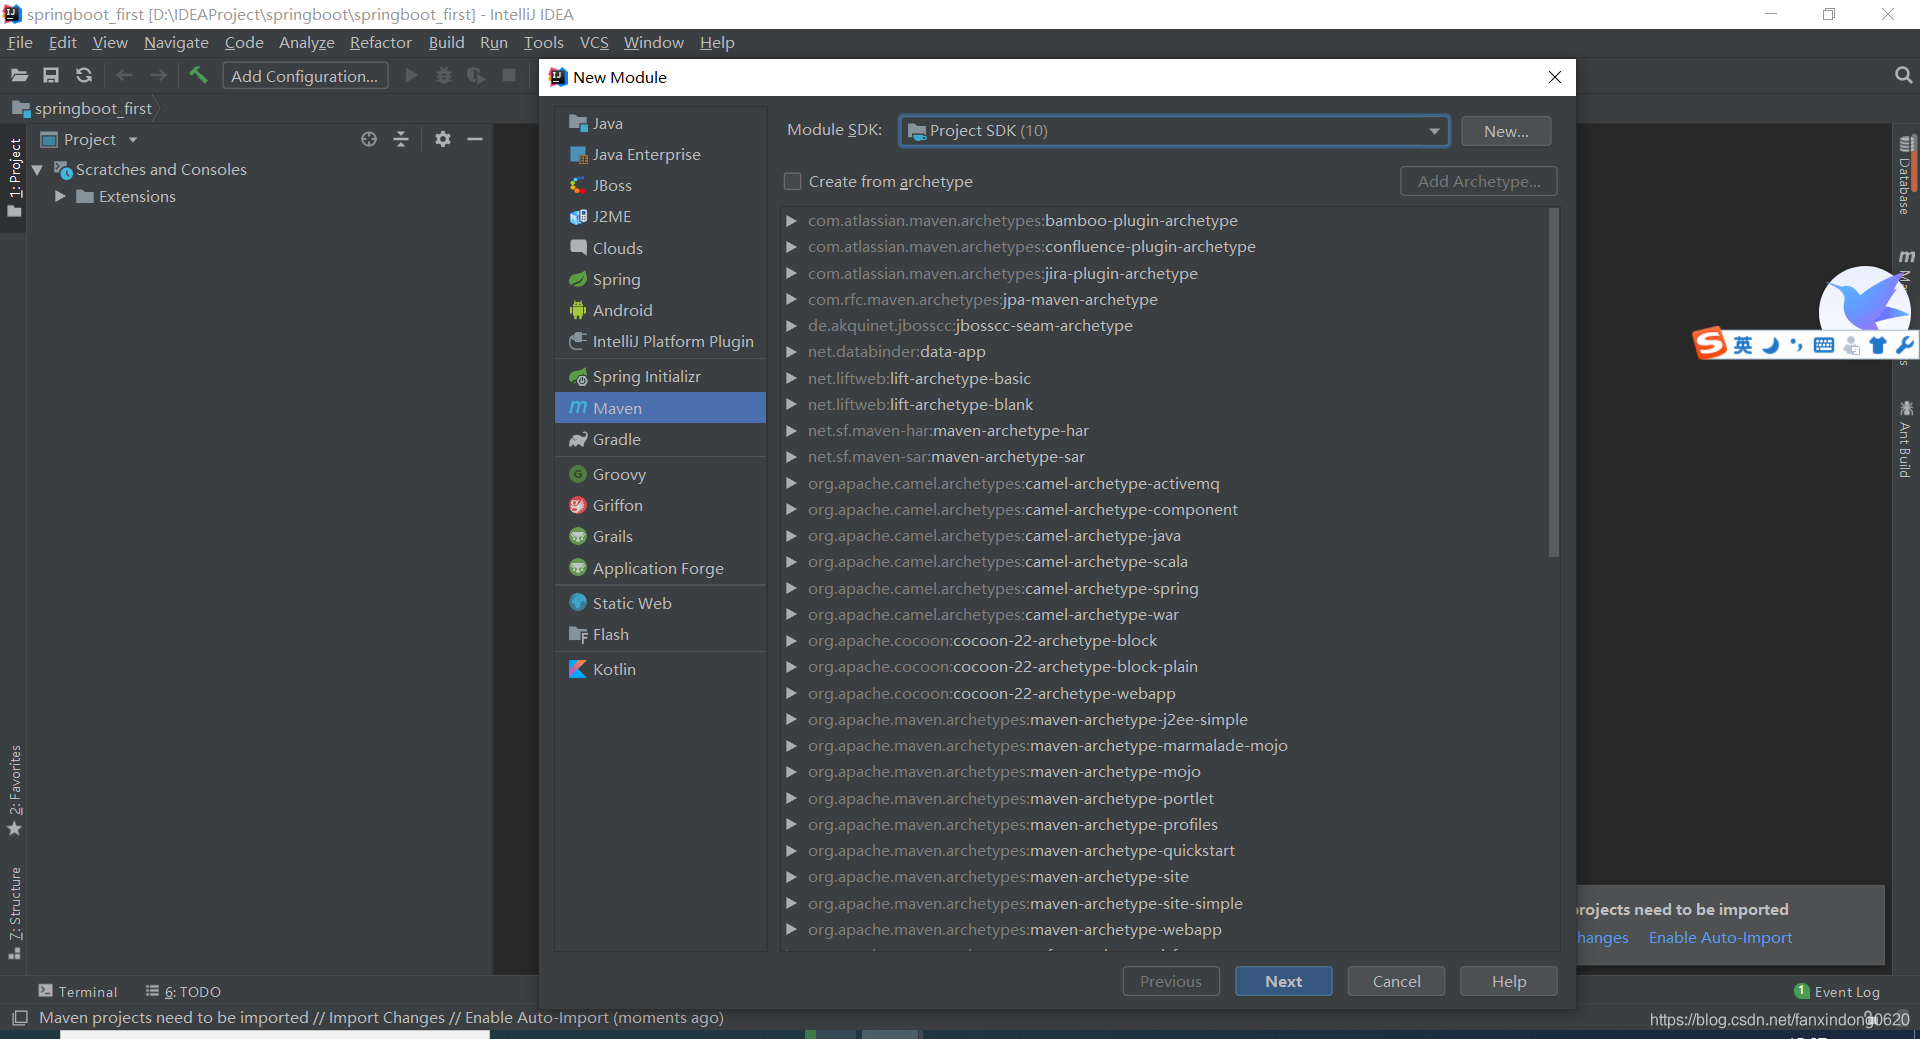Image resolution: width=1920 pixels, height=1039 pixels.
Task: Select the Spring module type
Action: pos(660,279)
